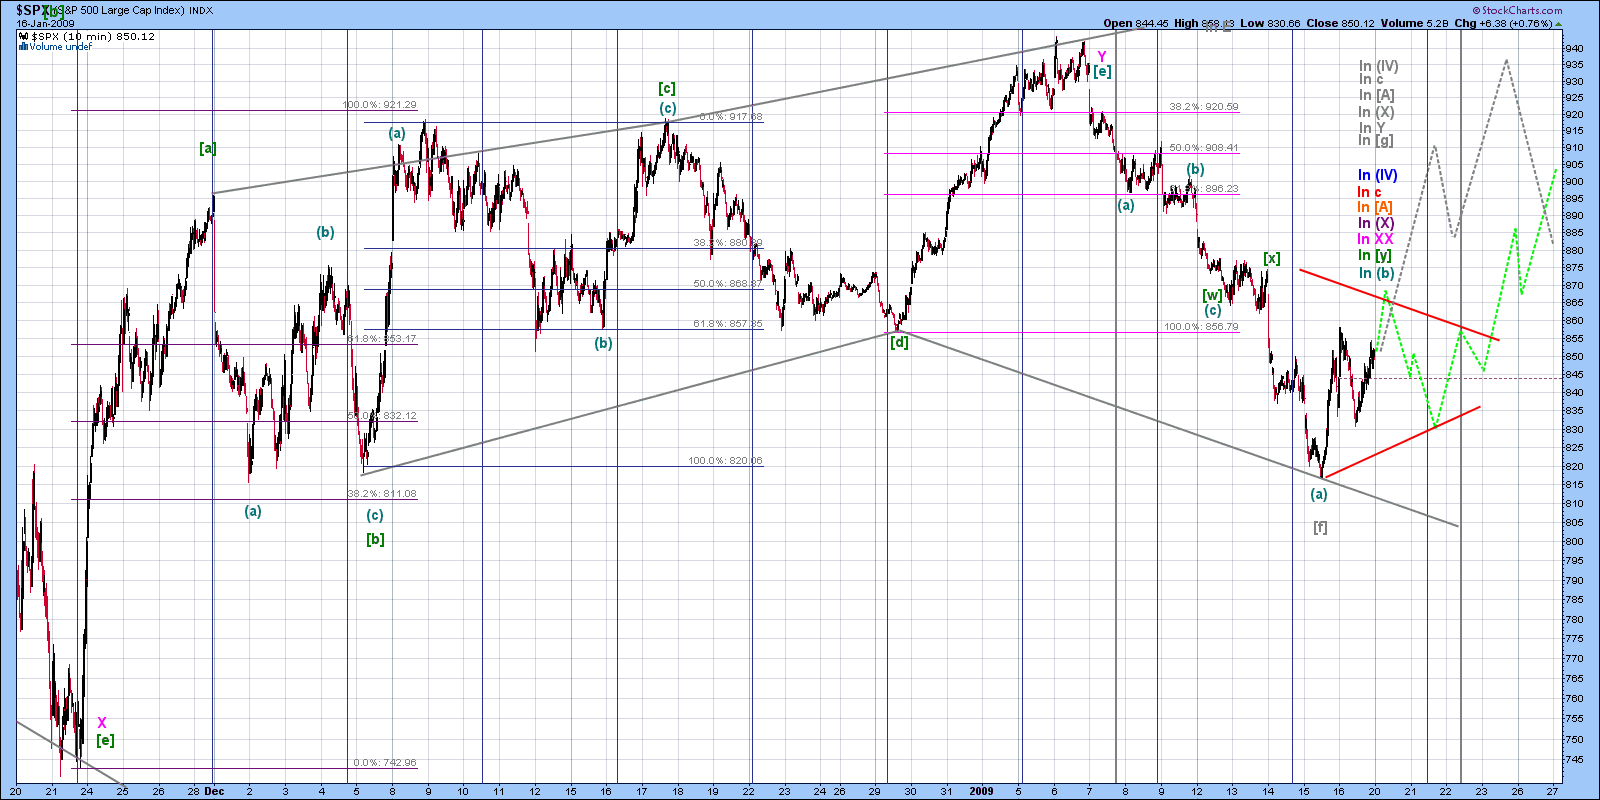This screenshot has width=1600, height=800.
Task: Click the 100.0%: 921.29 Fibonacci label
Action: click(x=379, y=105)
